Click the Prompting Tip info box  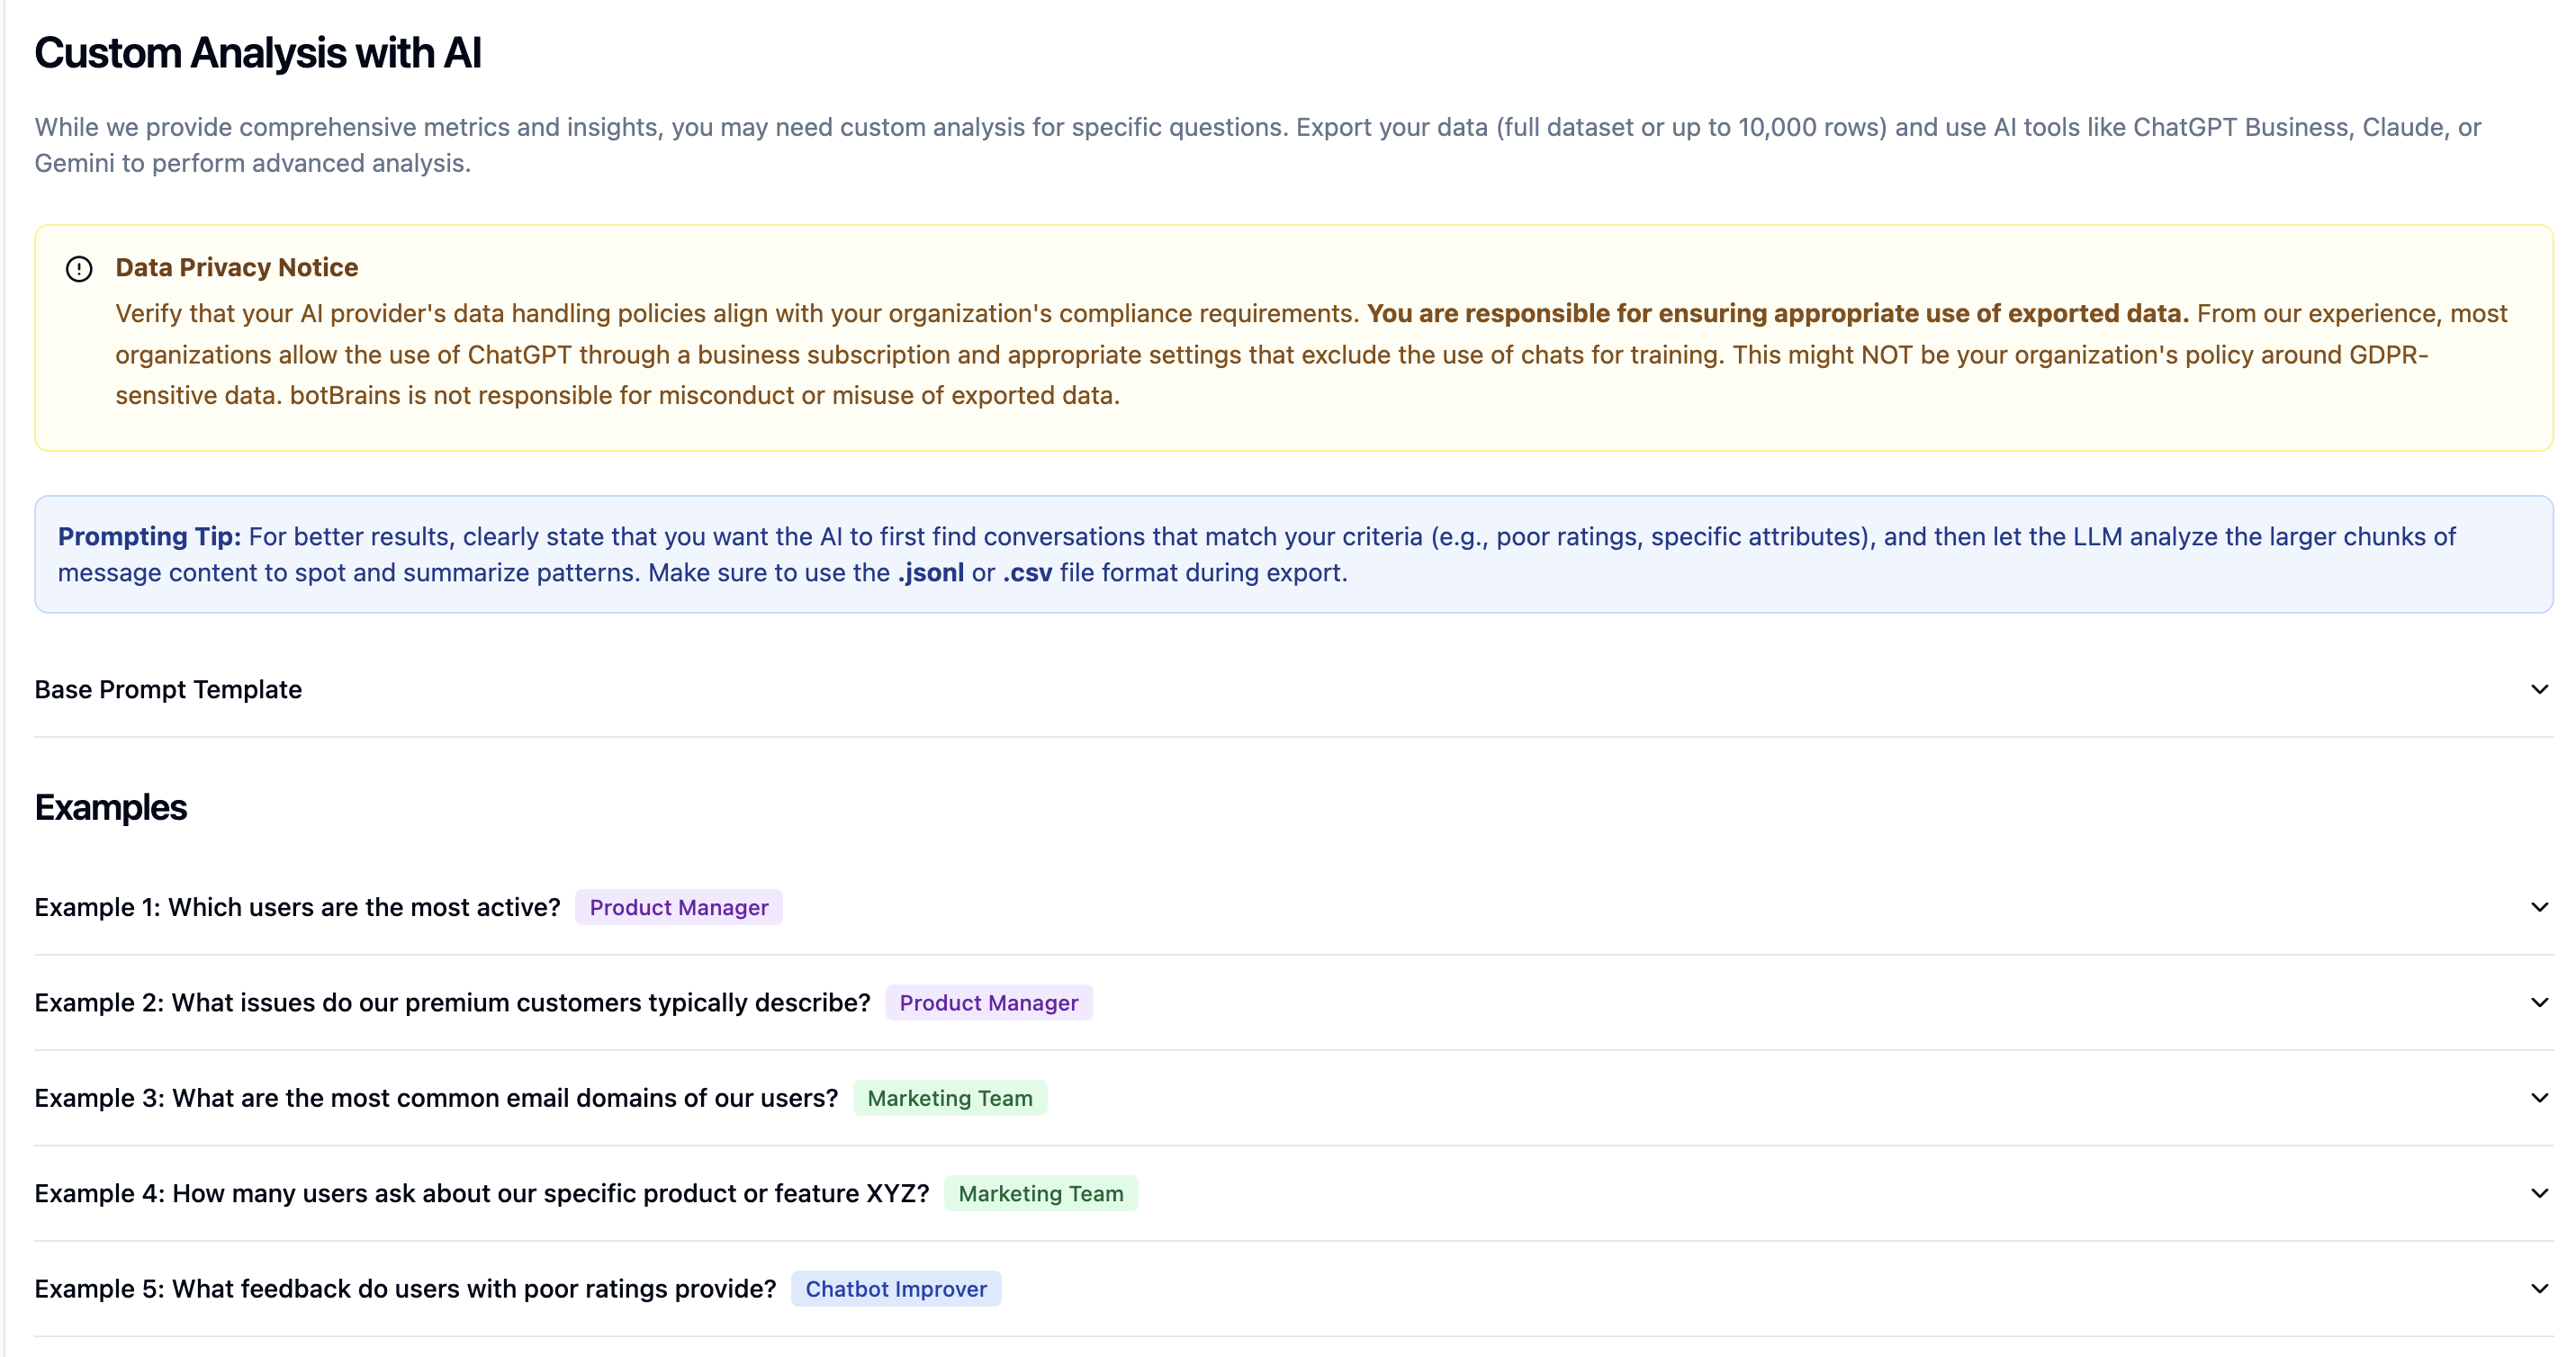click(1293, 555)
